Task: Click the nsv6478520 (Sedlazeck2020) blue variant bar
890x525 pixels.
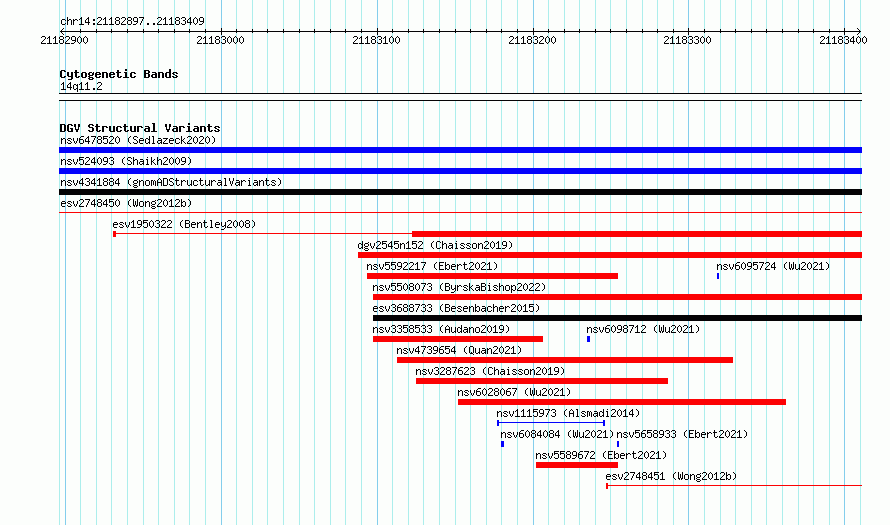Action: point(460,150)
